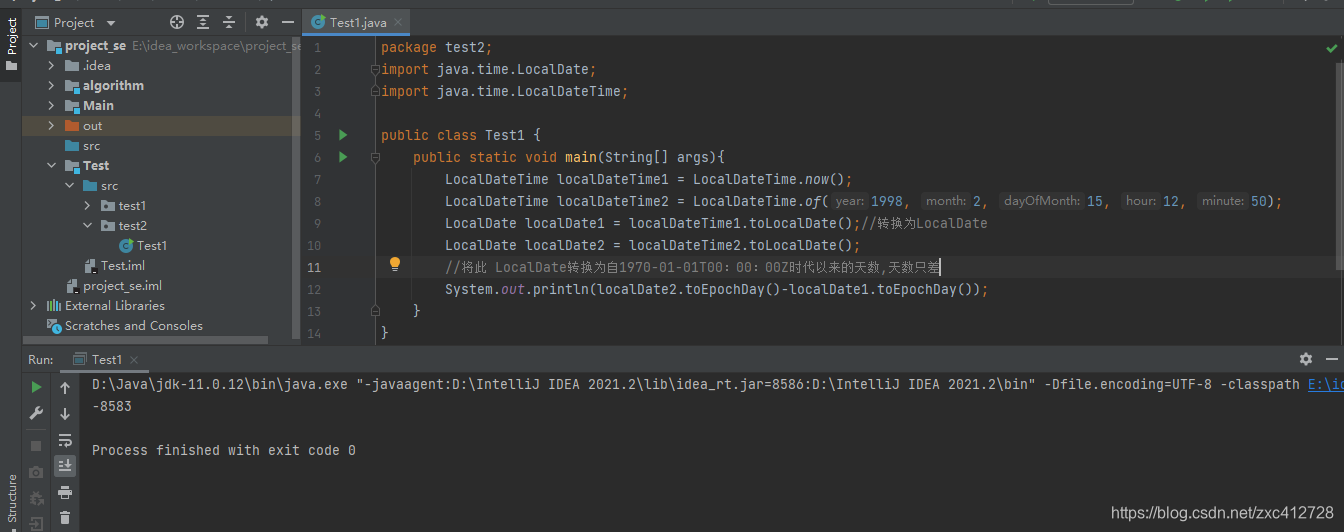Fold the main method at line 6

pos(375,157)
